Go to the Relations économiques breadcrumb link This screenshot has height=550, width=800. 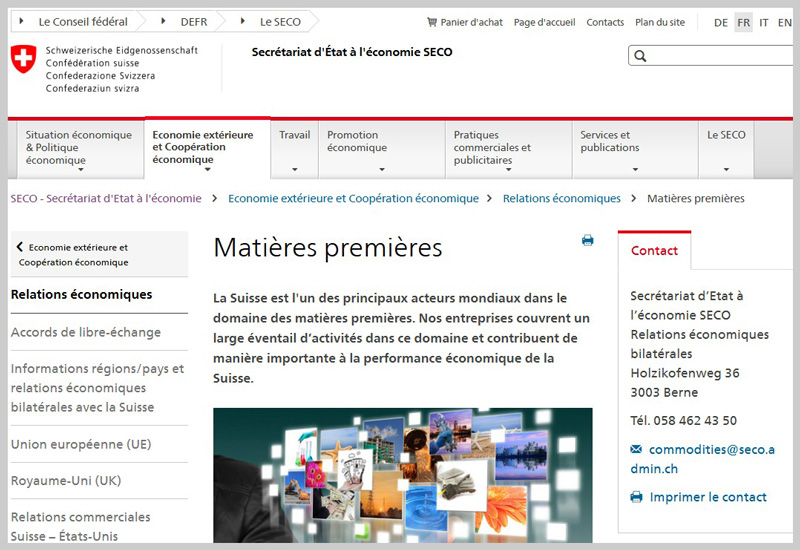(x=561, y=199)
